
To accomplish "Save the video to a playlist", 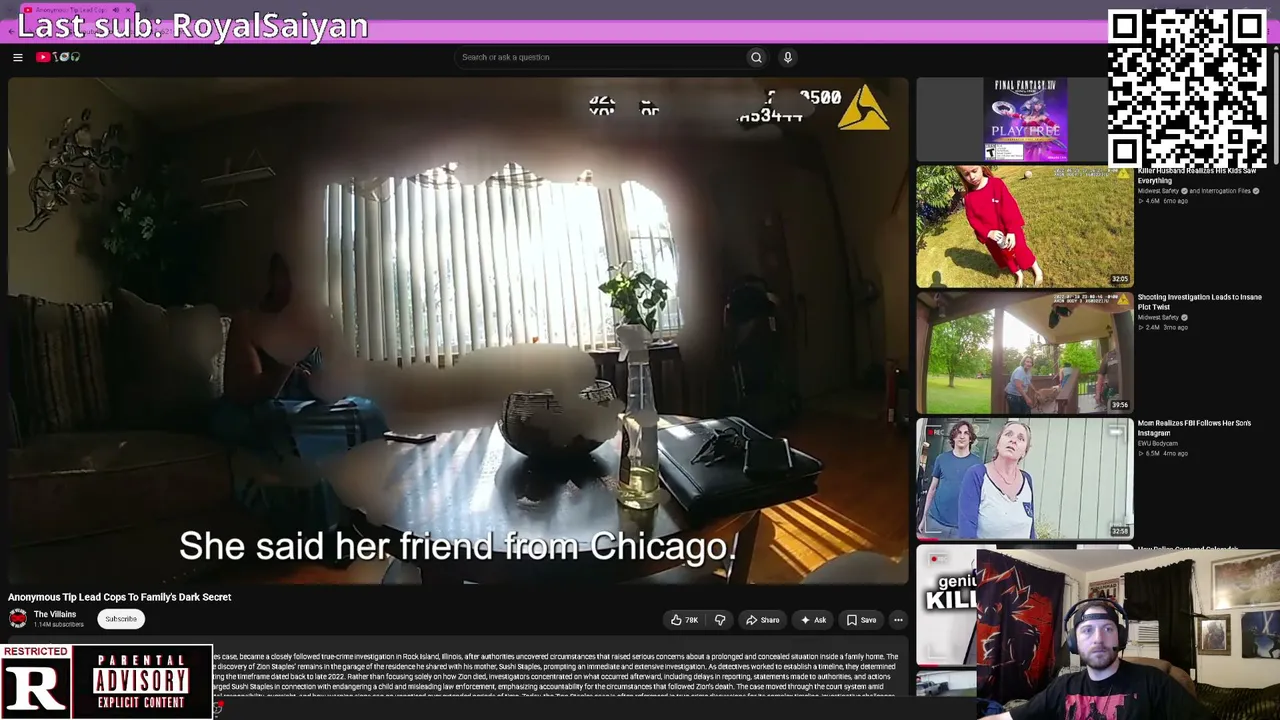I will tap(861, 620).
